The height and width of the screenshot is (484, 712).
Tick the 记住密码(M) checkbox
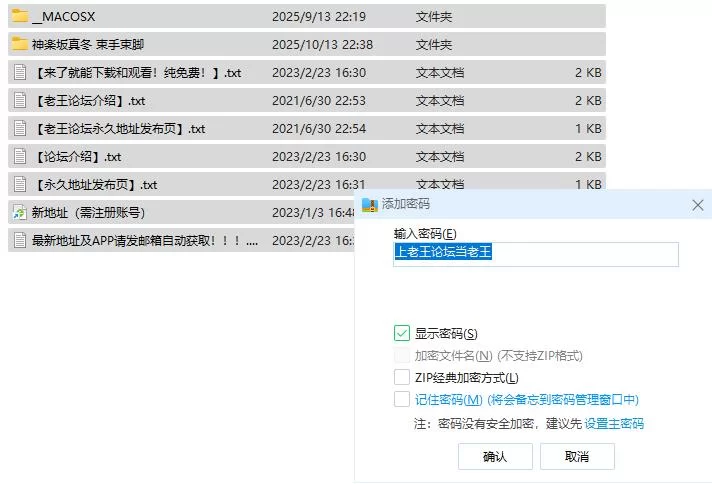402,400
